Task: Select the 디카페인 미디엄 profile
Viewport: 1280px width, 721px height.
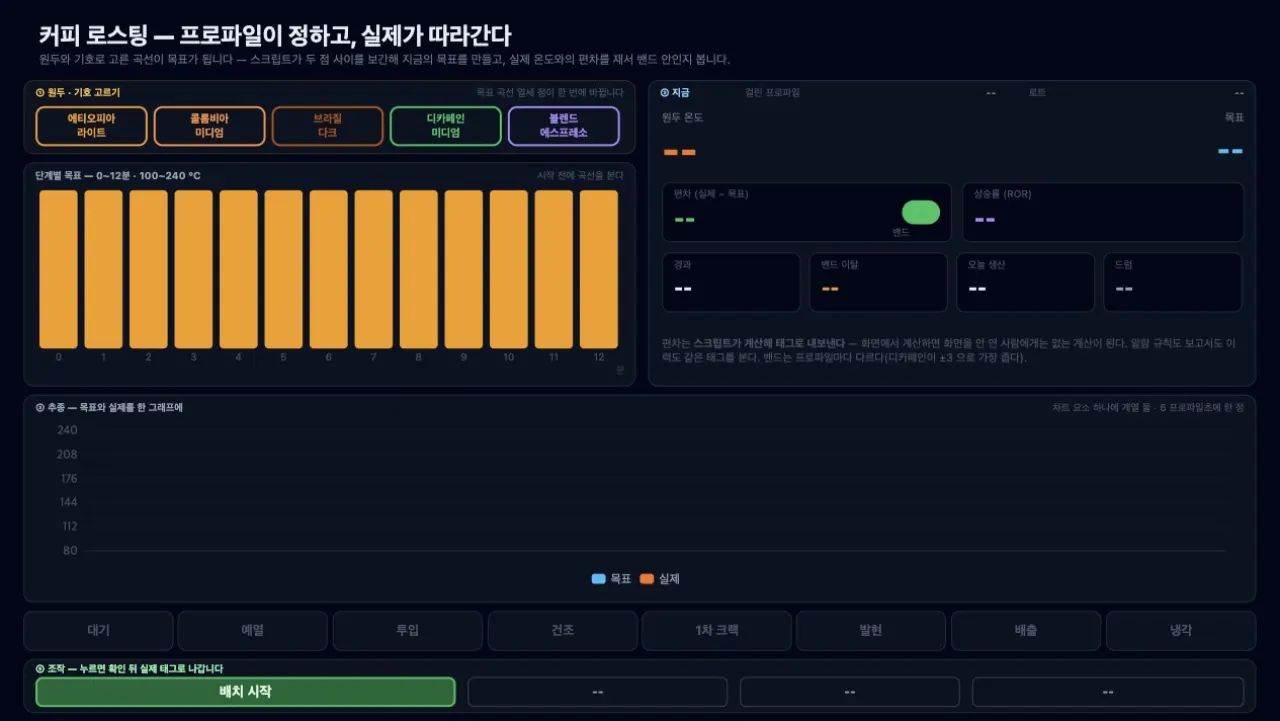Action: (445, 126)
